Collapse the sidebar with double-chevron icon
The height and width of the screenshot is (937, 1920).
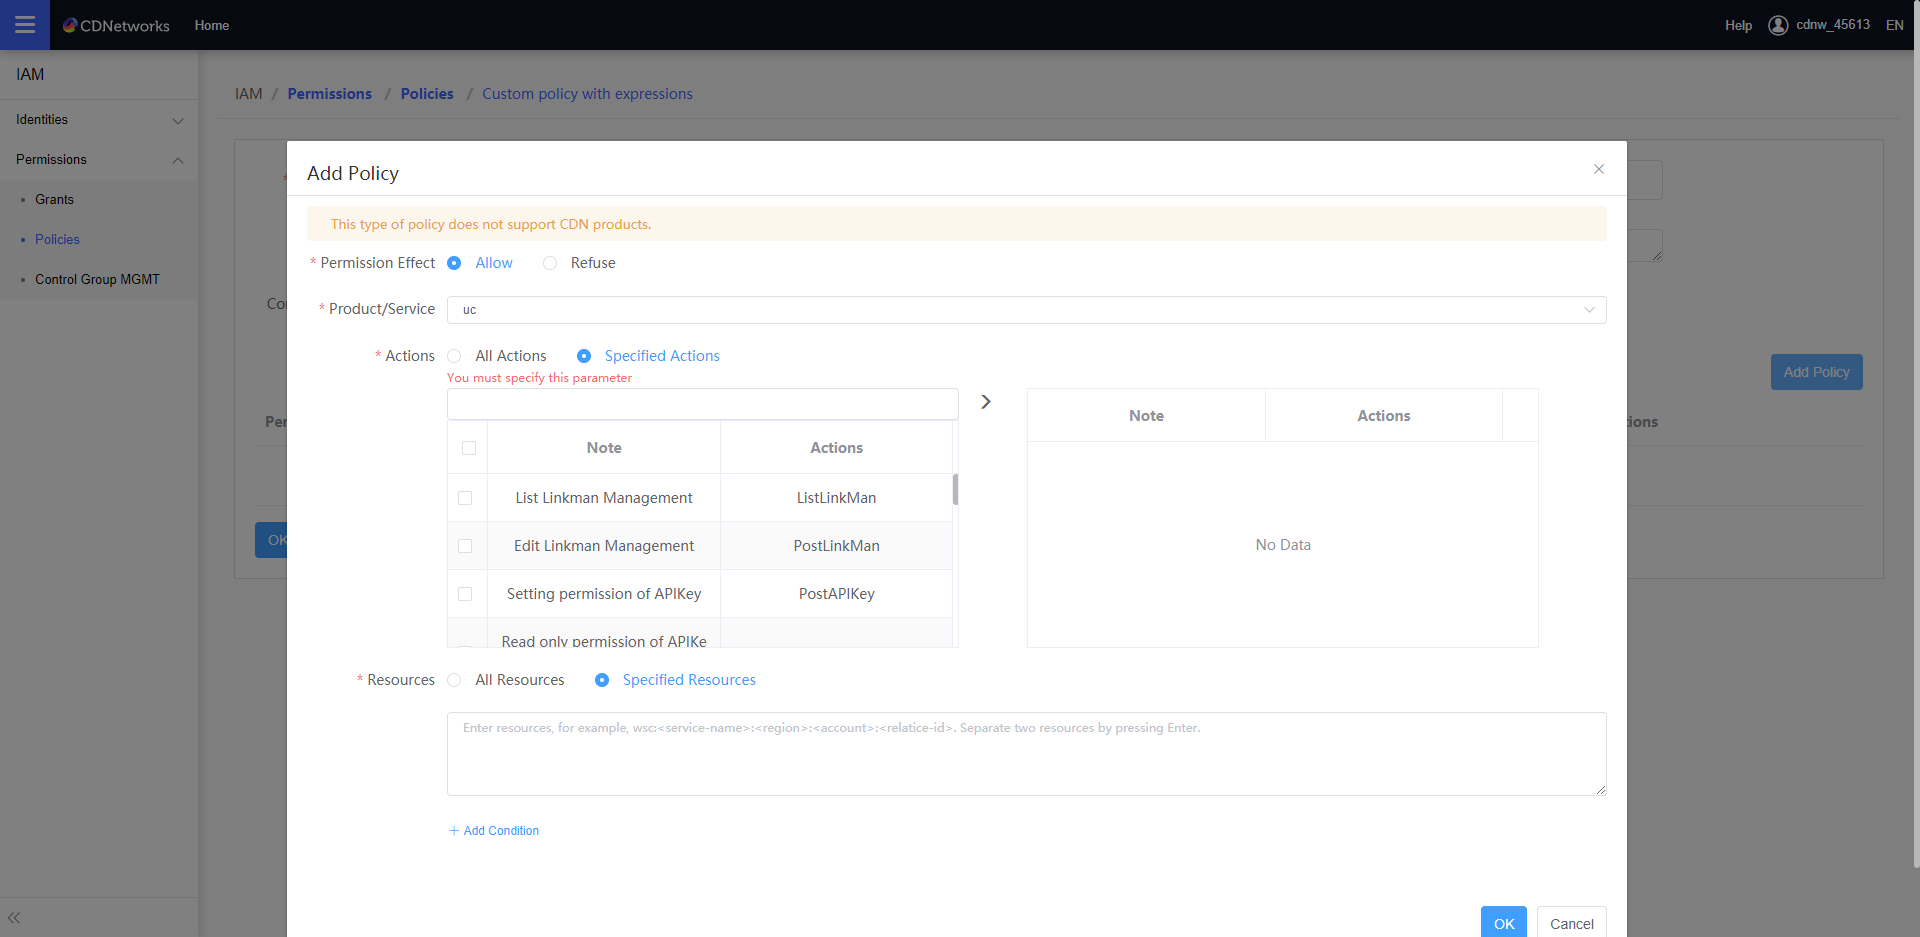click(14, 917)
